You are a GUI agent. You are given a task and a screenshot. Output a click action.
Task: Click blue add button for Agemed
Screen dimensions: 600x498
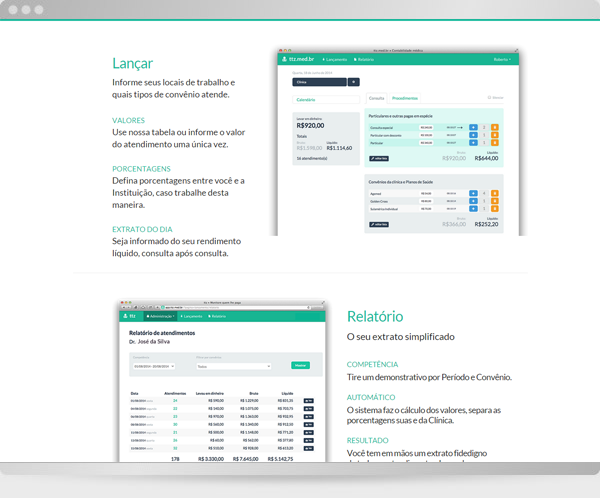pyautogui.click(x=473, y=193)
